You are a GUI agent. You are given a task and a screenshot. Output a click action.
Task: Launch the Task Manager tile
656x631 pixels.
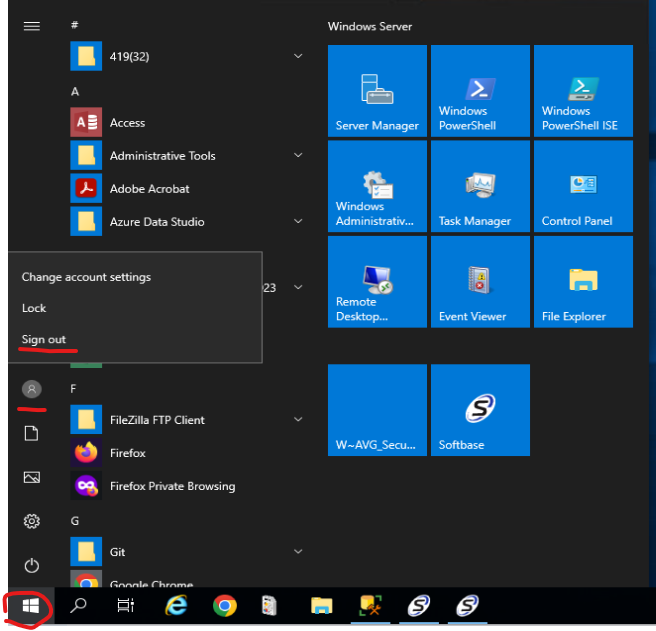(x=480, y=186)
